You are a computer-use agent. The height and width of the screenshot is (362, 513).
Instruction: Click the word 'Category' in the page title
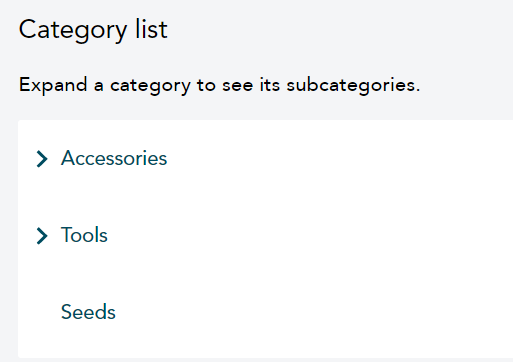pos(73,31)
